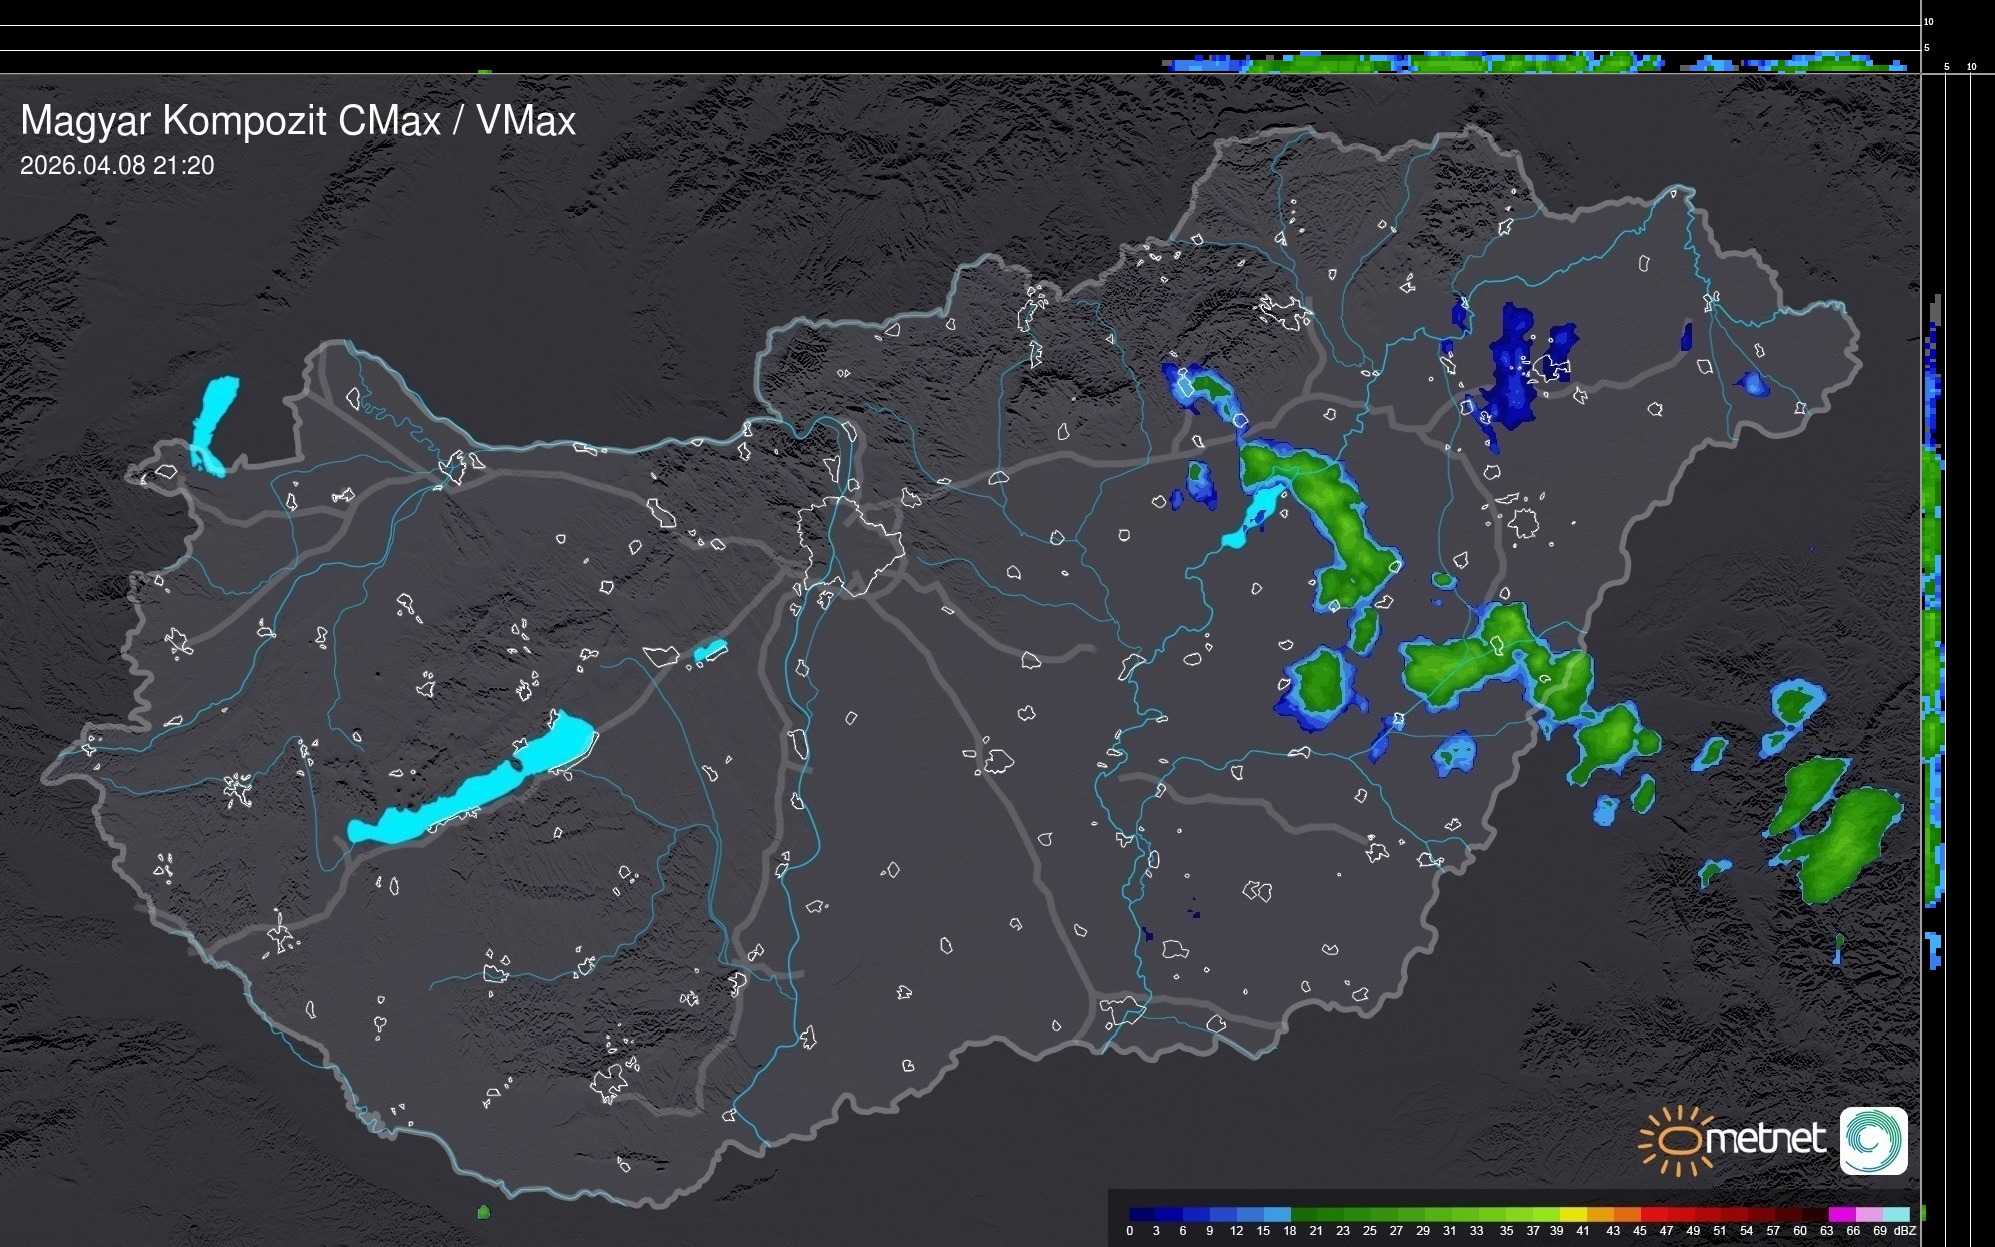Screen dimensions: 1995x1247
Task: Click the light cyan 69 dBZ swatch
Action: [x=1896, y=1214]
